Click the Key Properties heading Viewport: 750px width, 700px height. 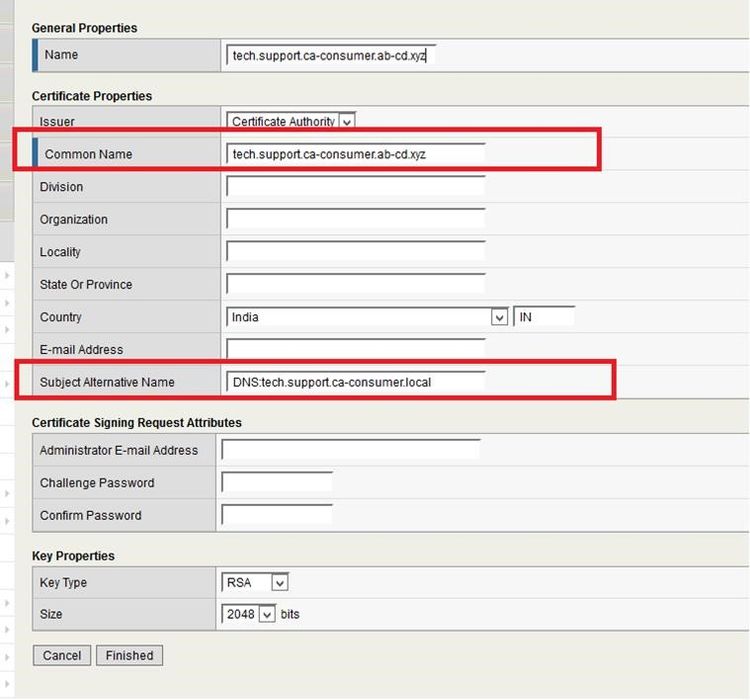click(73, 556)
